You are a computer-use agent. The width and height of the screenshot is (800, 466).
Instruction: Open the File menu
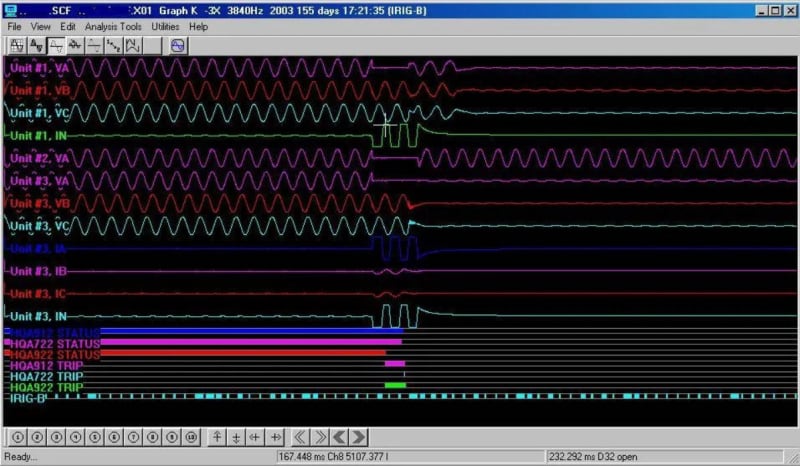click(15, 27)
